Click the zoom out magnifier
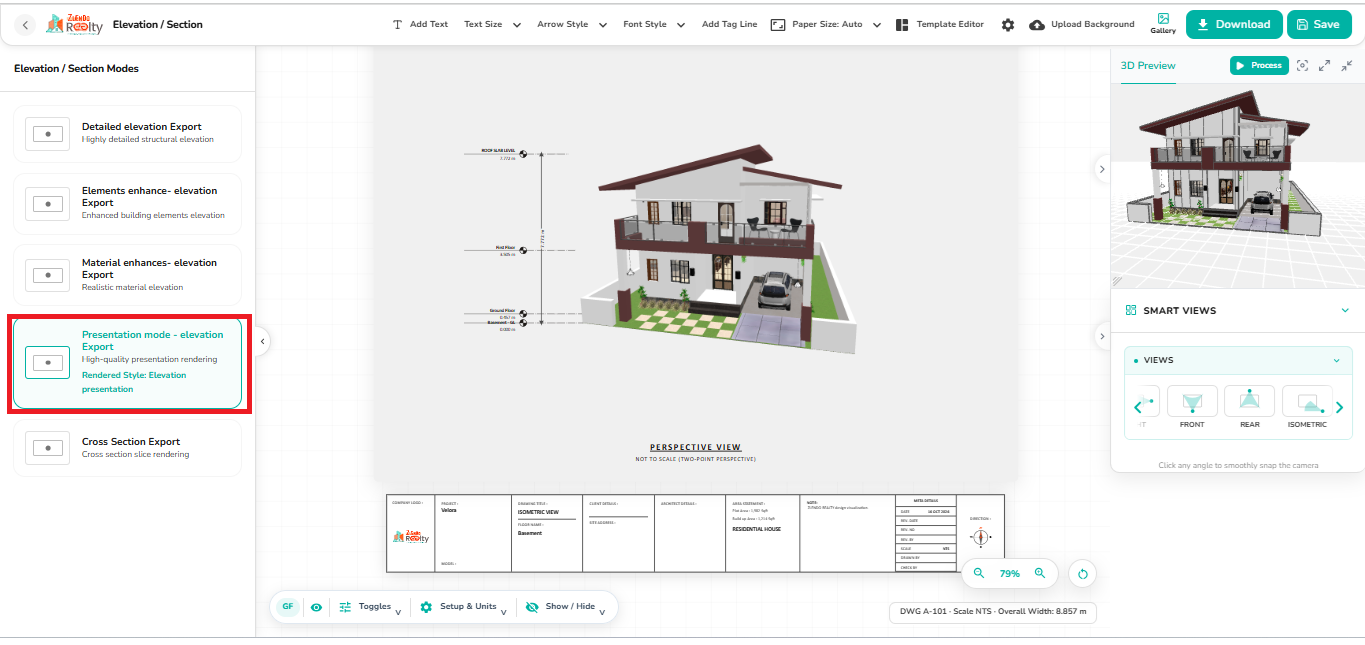The width and height of the screenshot is (1365, 645). 979,573
